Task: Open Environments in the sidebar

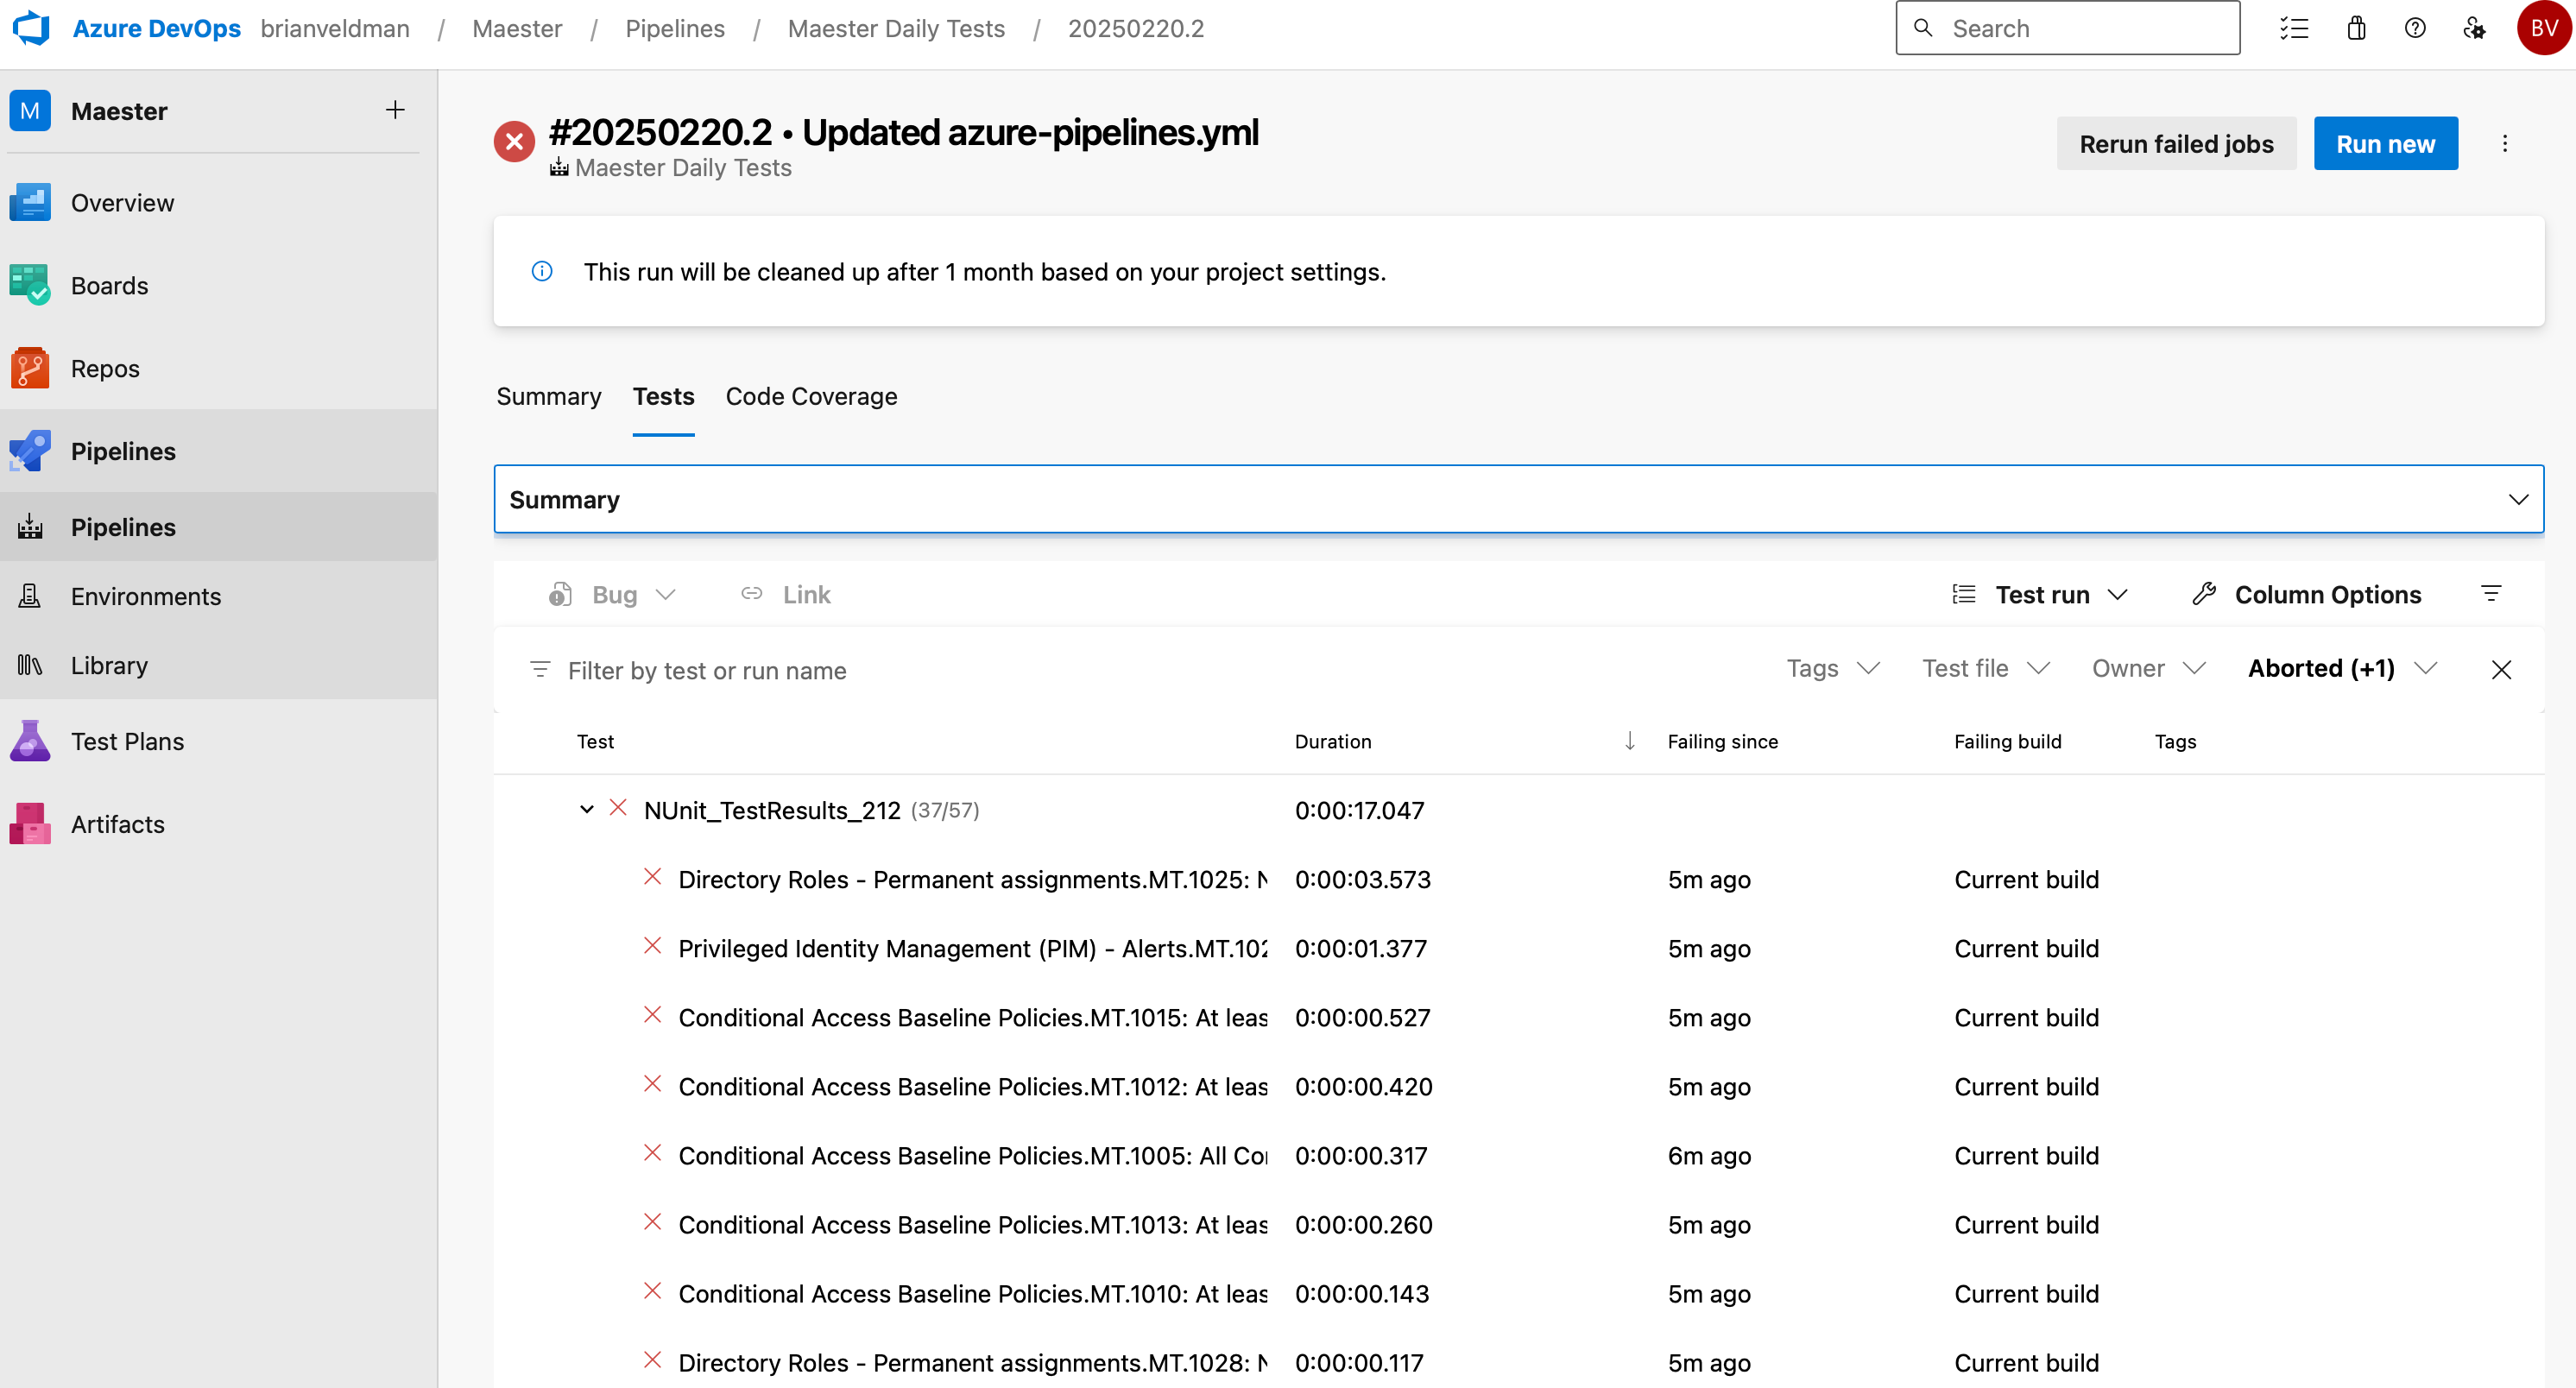Action: (x=146, y=596)
